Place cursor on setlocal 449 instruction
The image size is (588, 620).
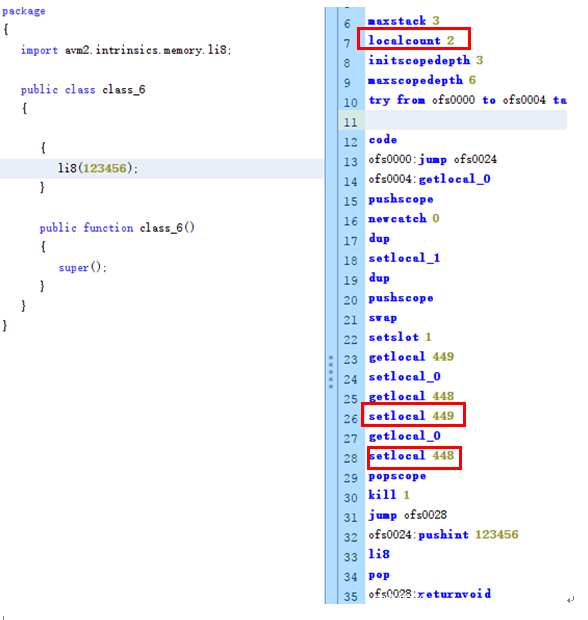[x=411, y=416]
